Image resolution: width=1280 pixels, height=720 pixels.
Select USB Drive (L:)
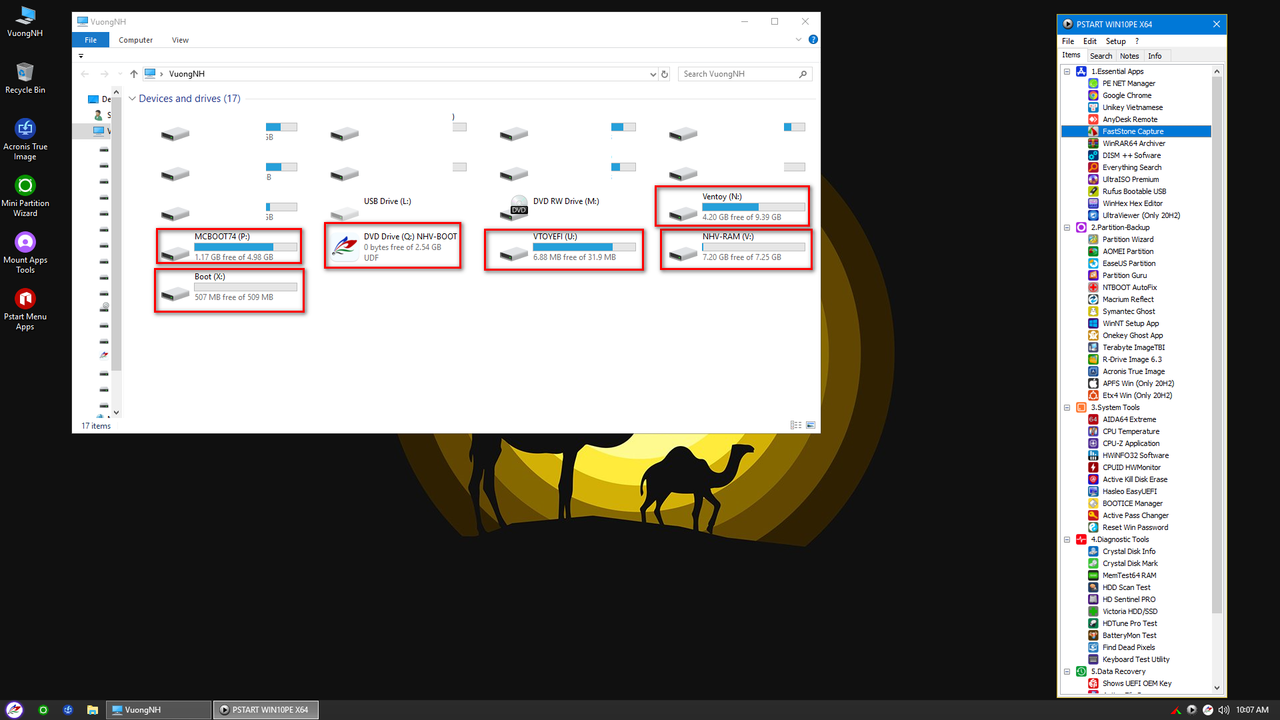pos(372,207)
